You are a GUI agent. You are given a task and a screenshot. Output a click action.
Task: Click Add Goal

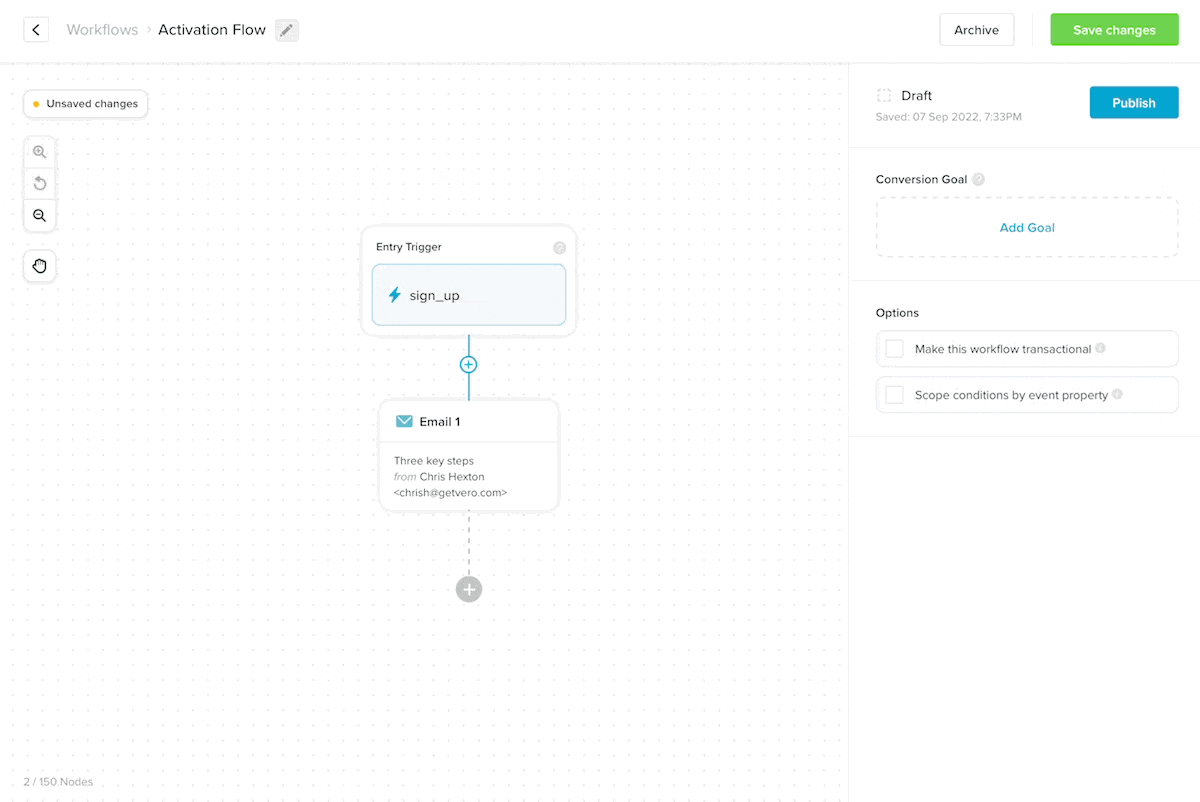[x=1027, y=227]
